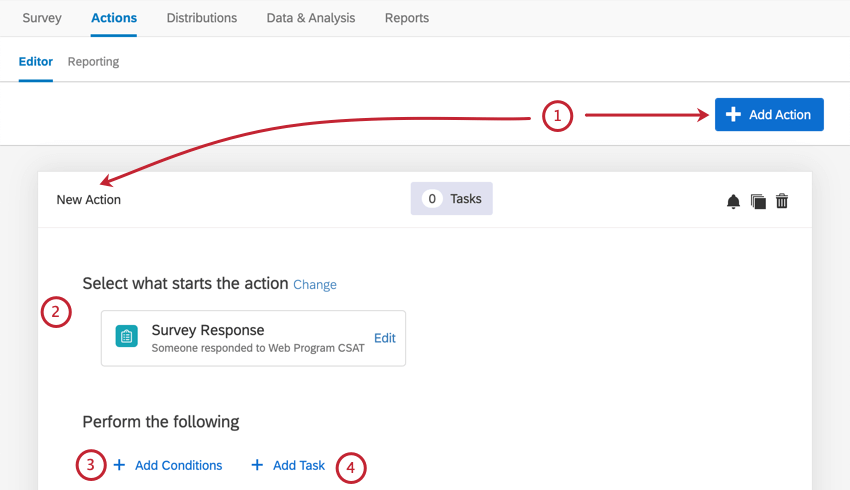Switch to the Distributions tab
Viewport: 850px width, 490px height.
point(202,18)
